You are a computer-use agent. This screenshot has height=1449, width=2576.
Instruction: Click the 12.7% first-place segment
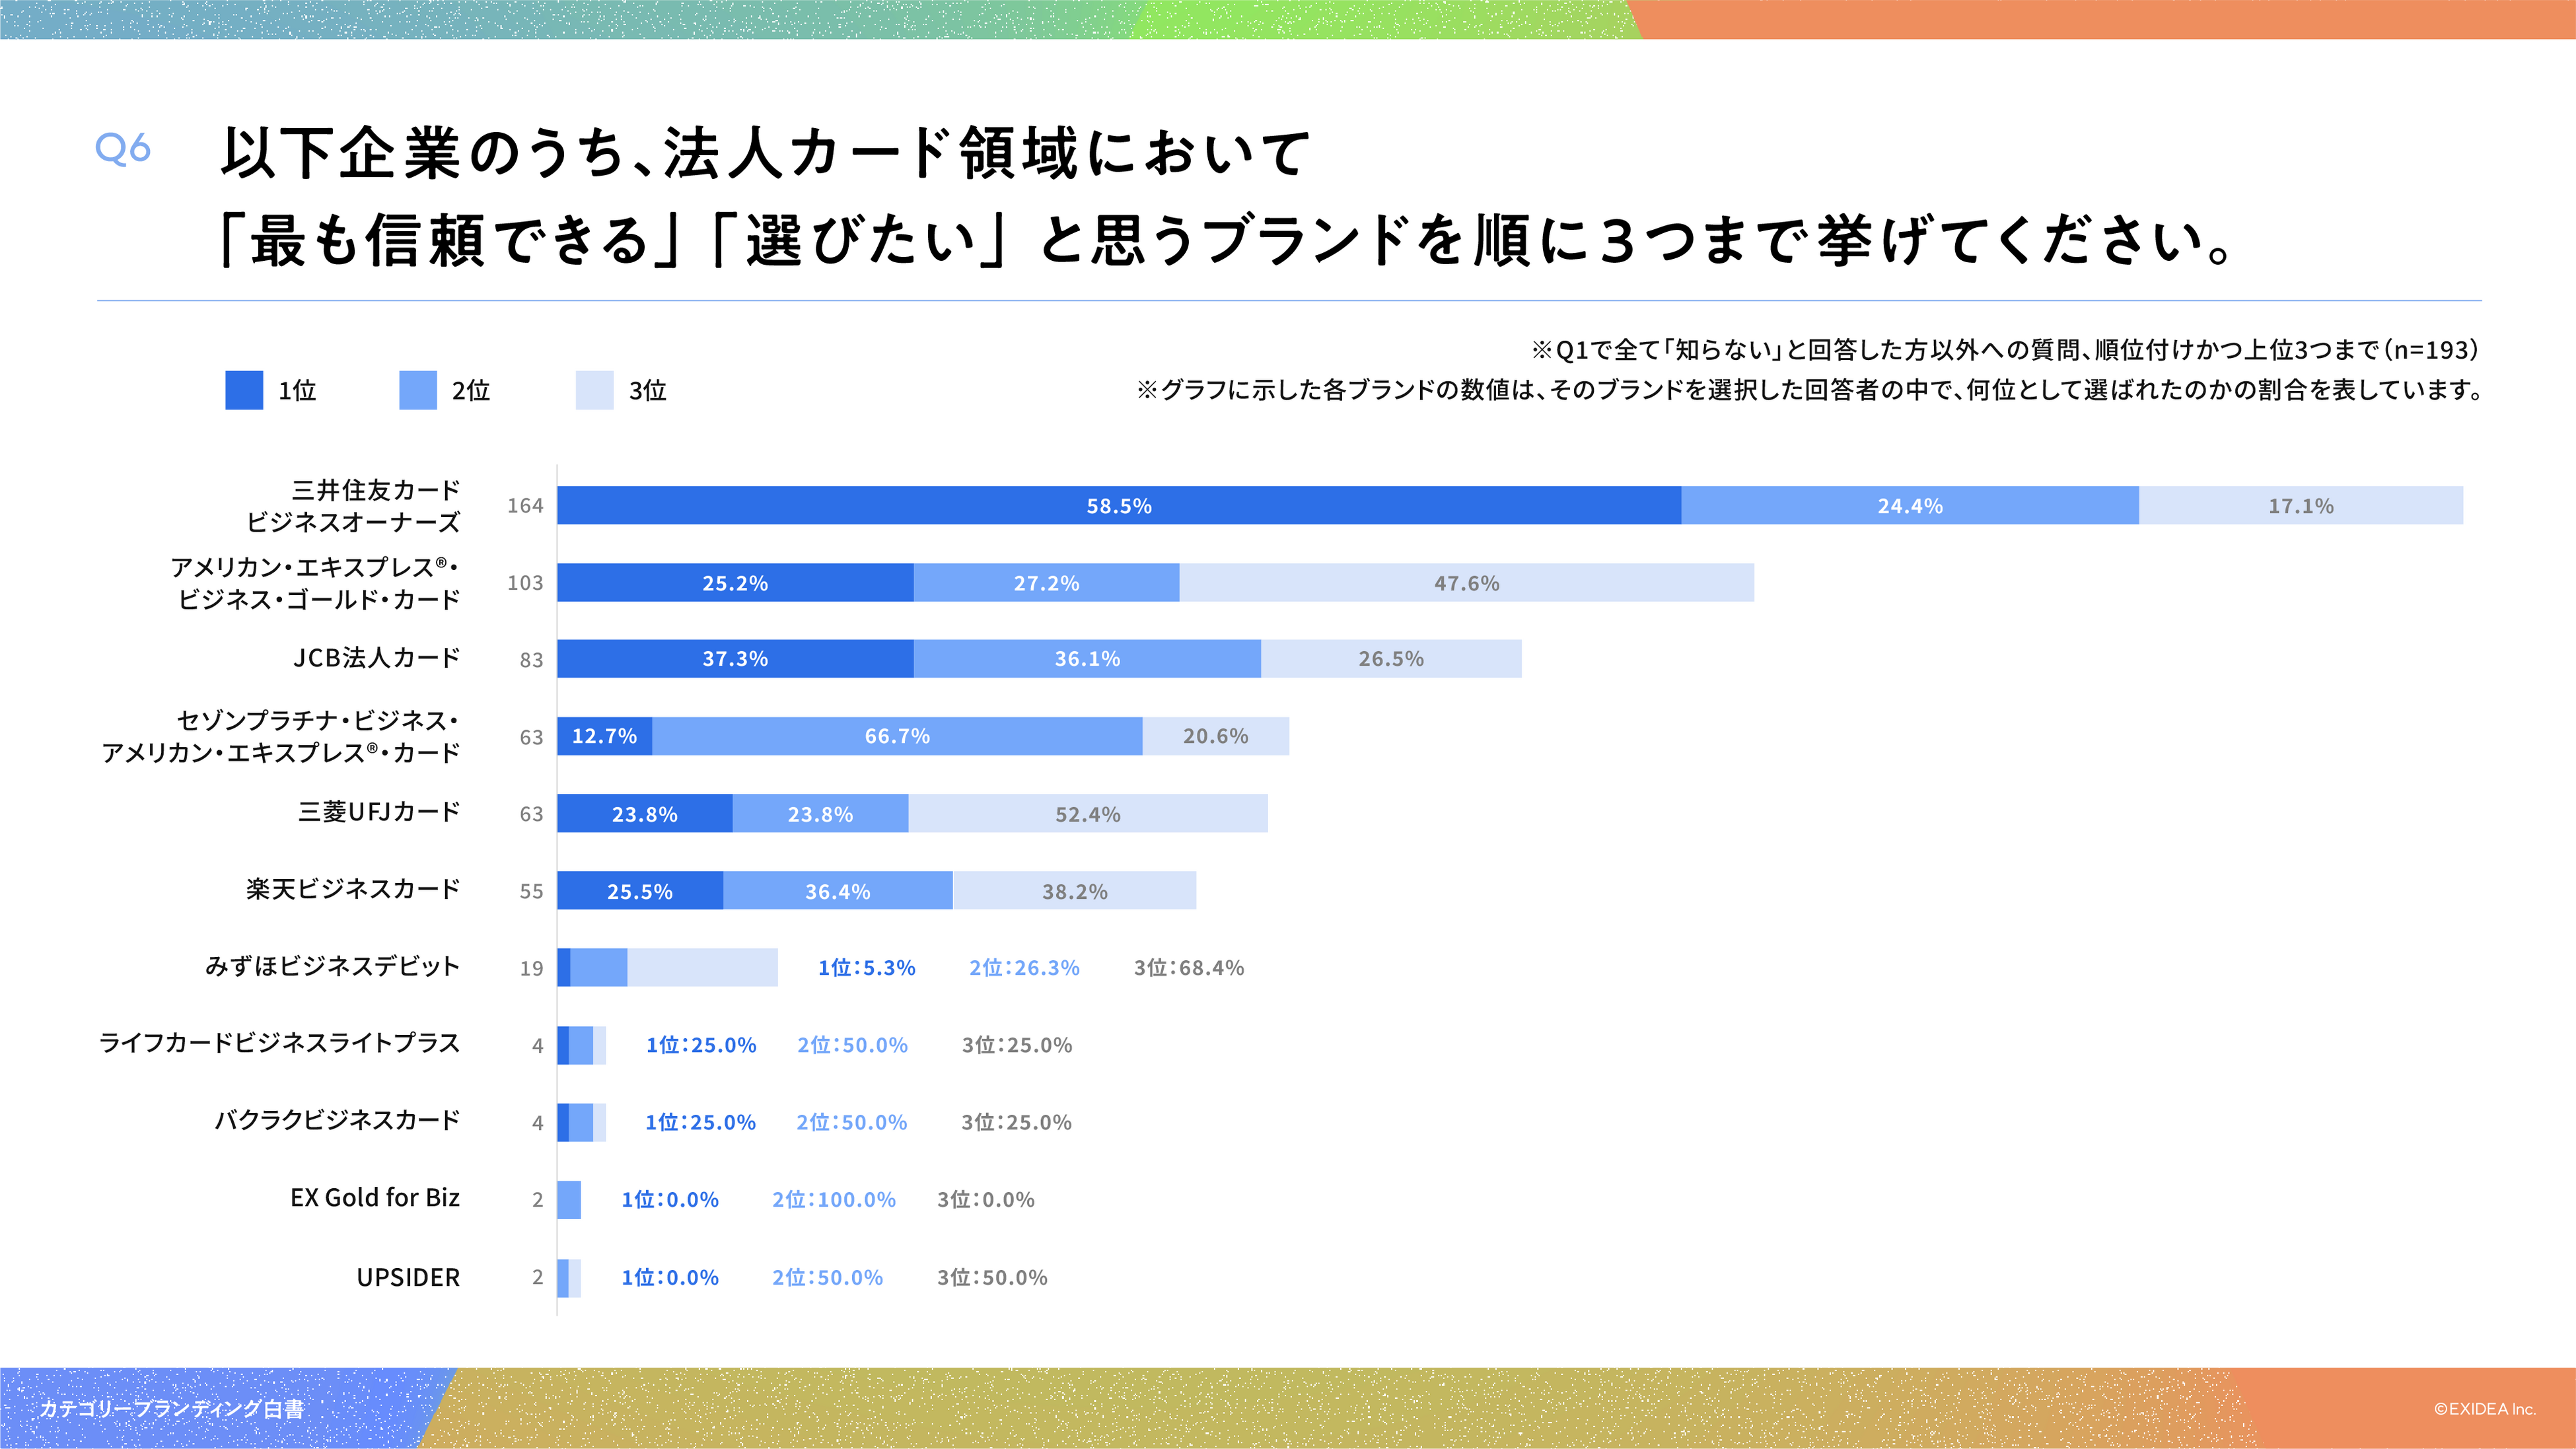pos(604,736)
